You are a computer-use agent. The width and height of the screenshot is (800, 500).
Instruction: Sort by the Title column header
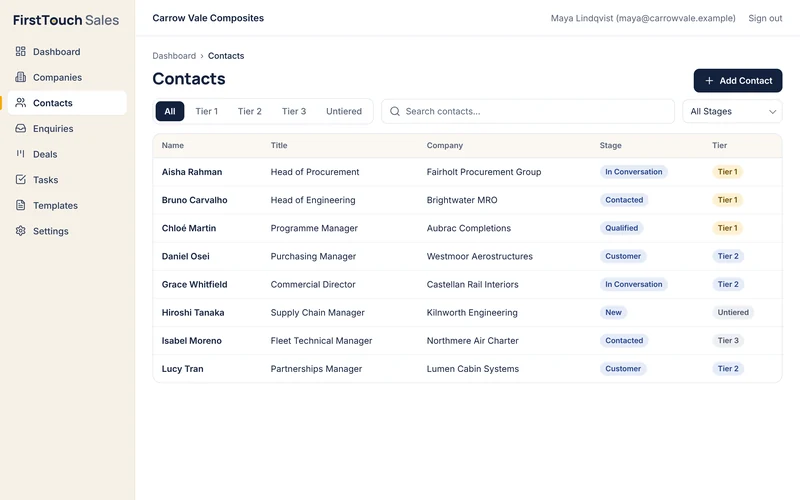(x=279, y=145)
